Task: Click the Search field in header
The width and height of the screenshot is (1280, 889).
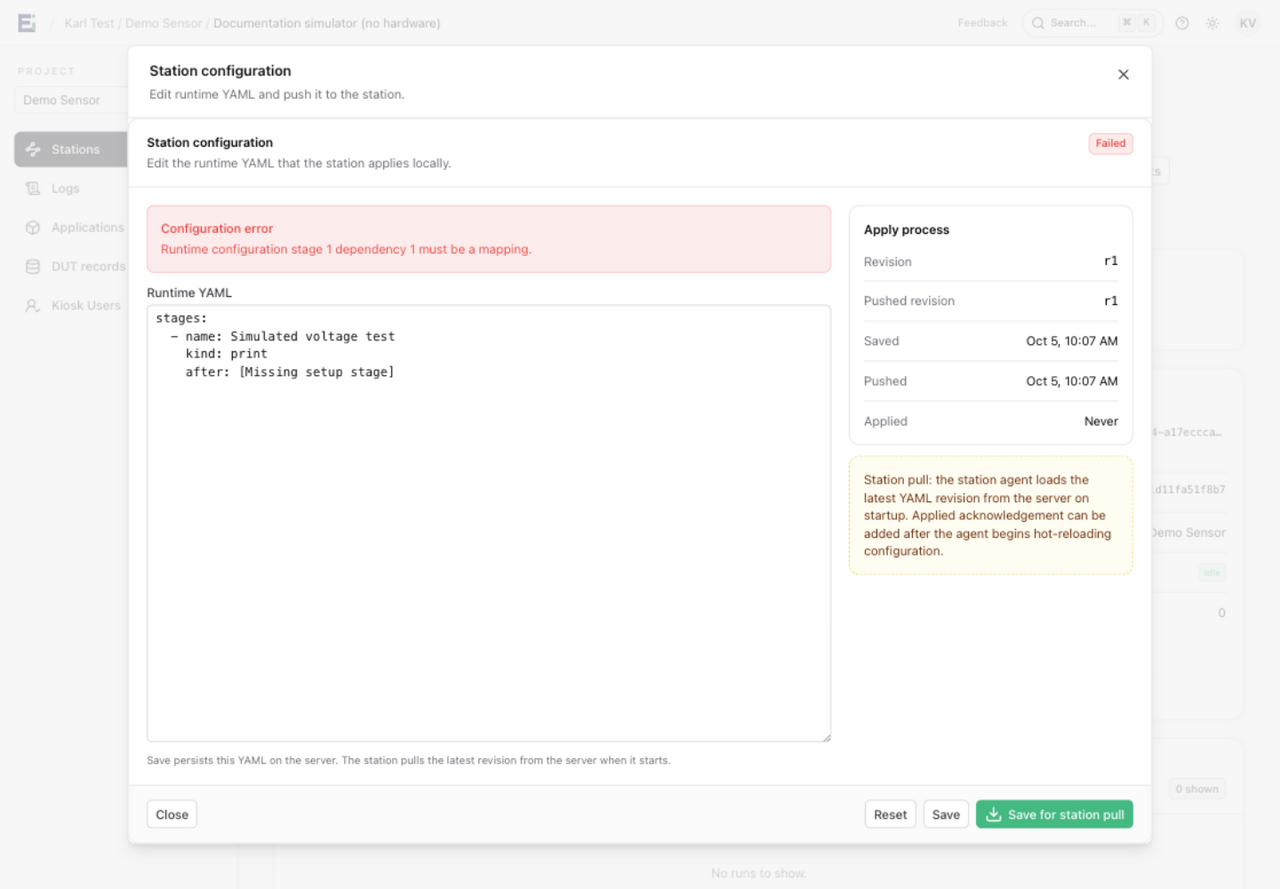Action: [1091, 23]
